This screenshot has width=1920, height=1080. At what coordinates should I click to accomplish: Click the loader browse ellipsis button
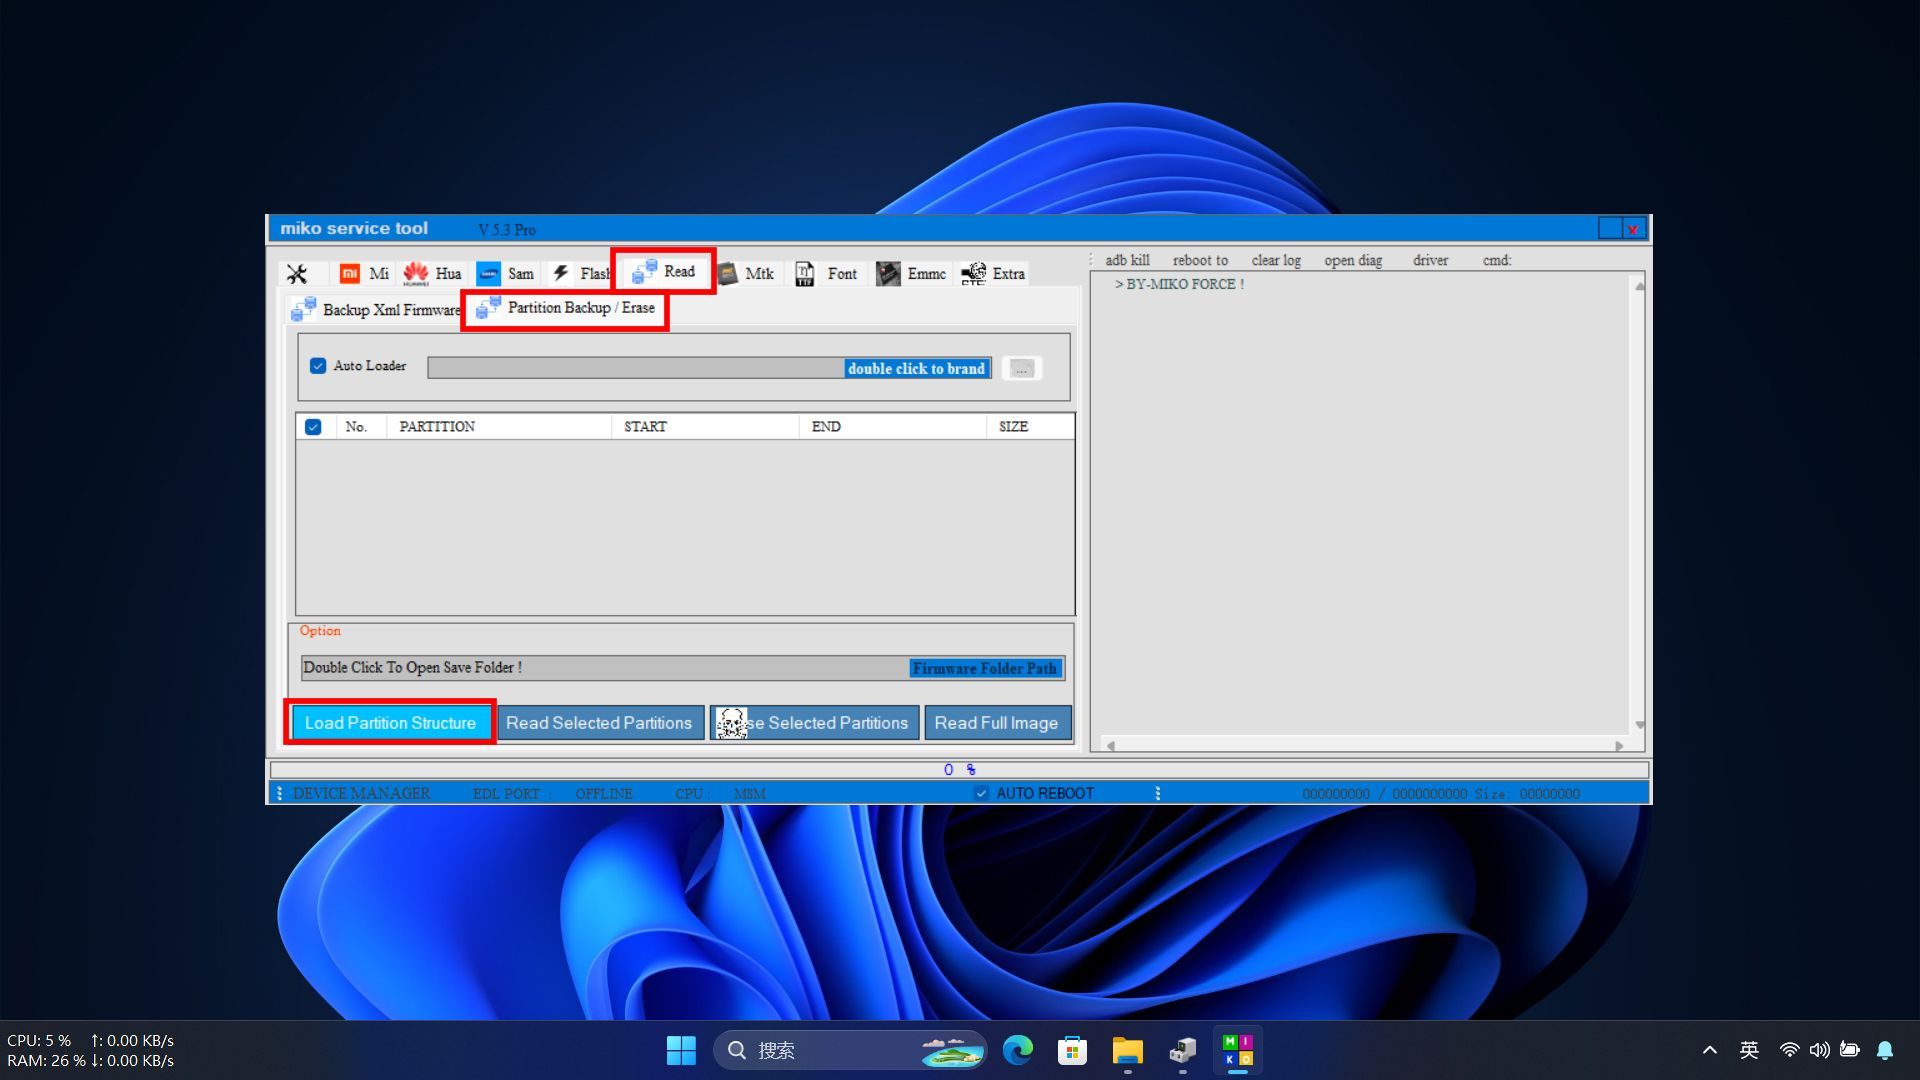pyautogui.click(x=1021, y=369)
